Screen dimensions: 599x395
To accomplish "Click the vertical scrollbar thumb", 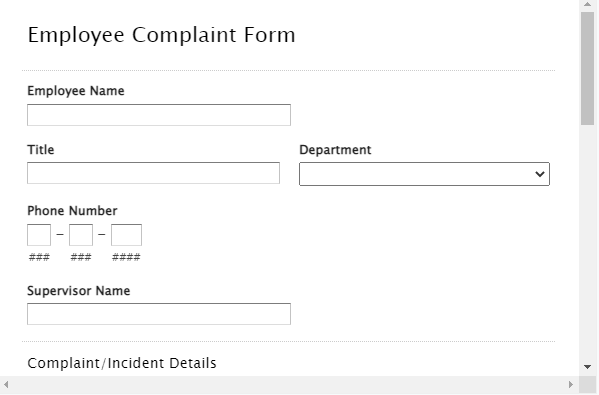I will (x=588, y=68).
